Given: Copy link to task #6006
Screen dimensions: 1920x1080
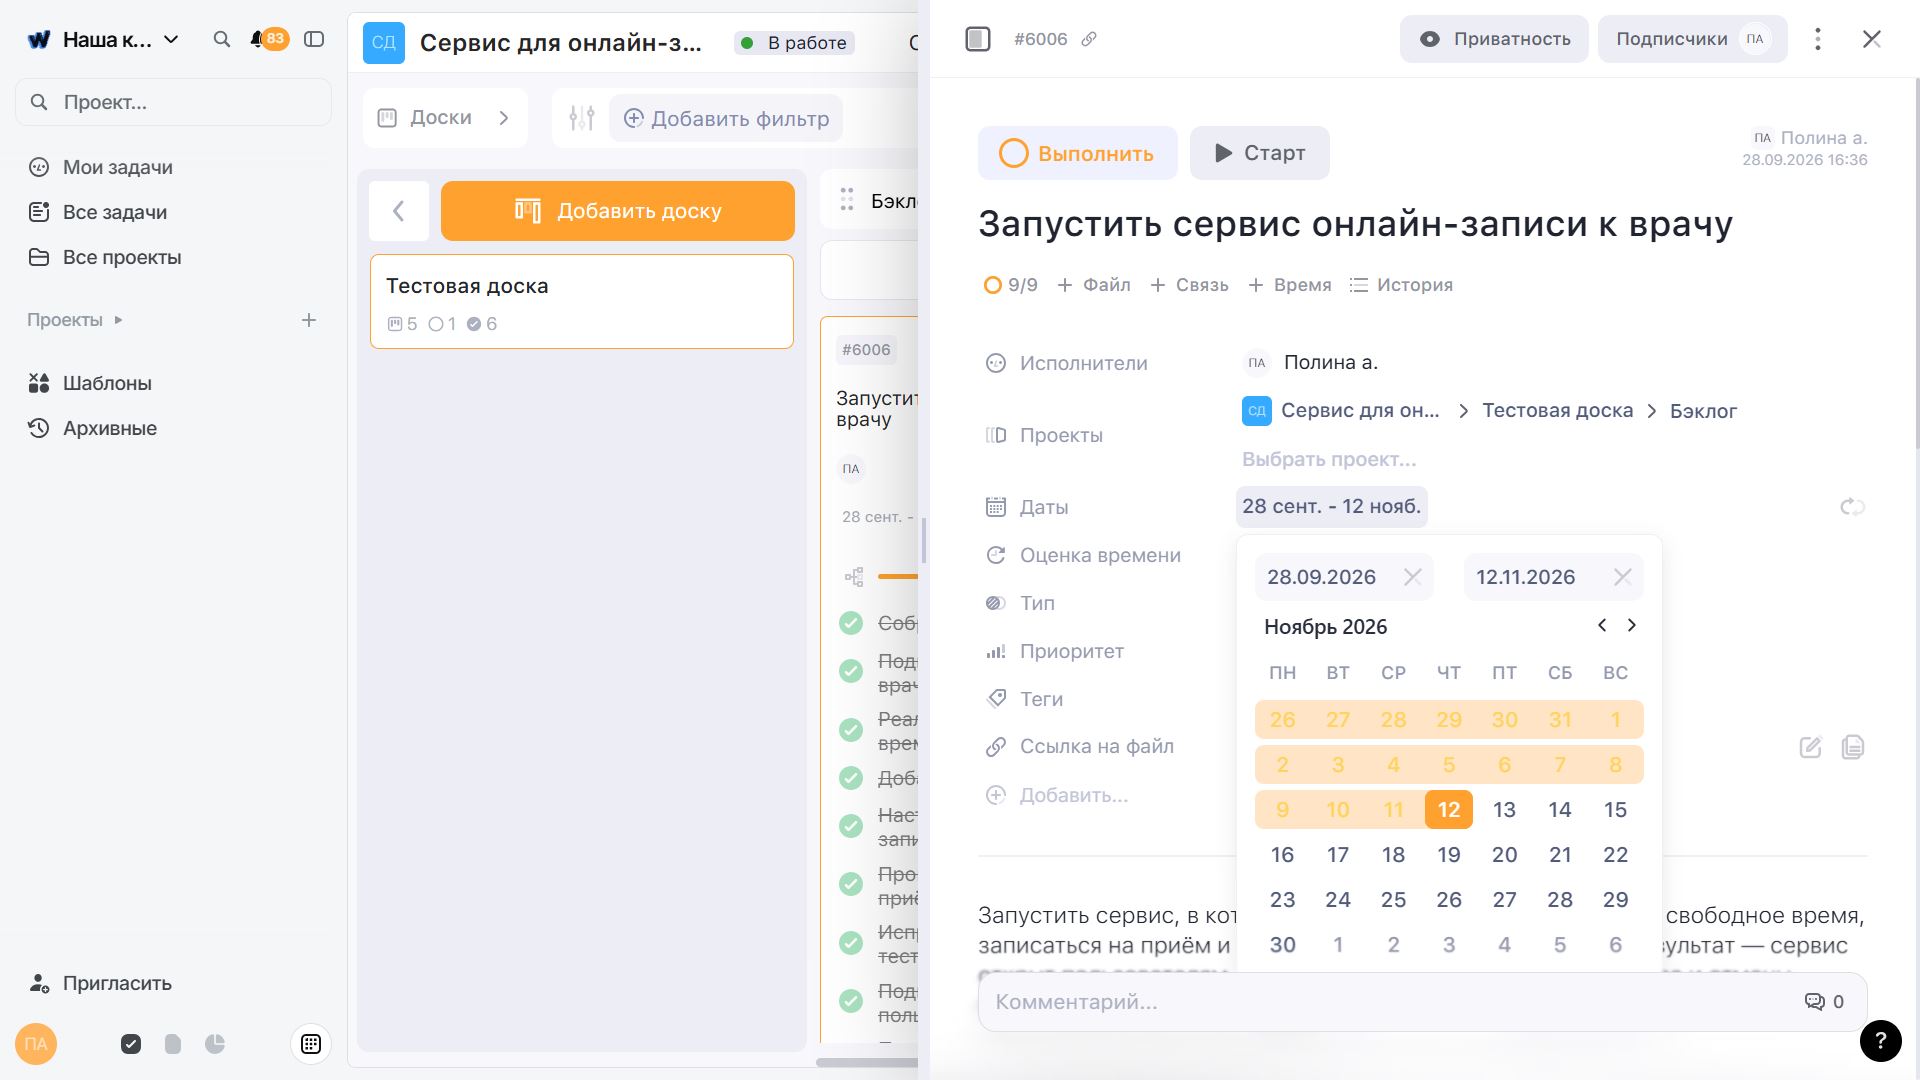Looking at the screenshot, I should [1089, 39].
